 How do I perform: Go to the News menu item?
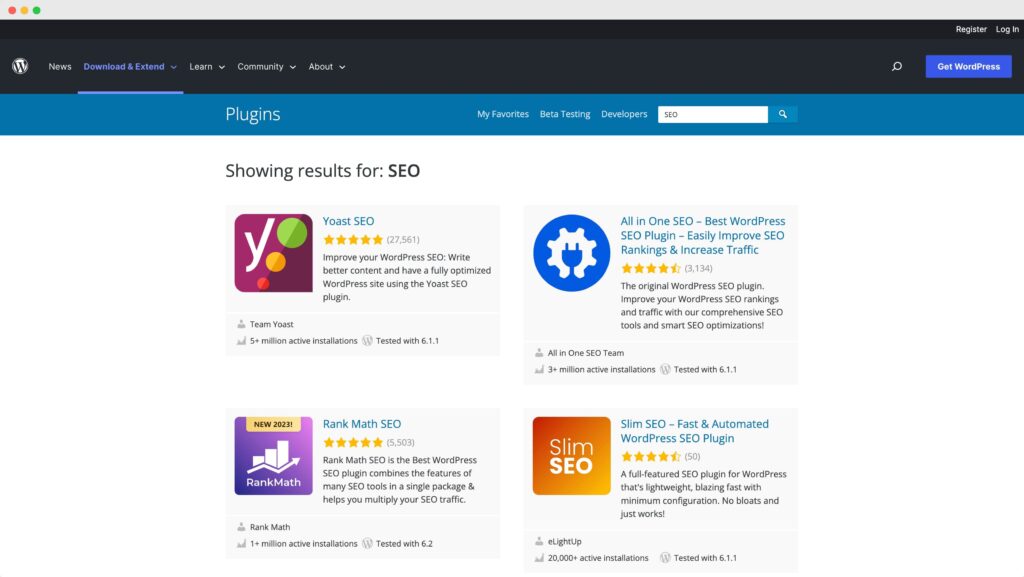tap(59, 67)
